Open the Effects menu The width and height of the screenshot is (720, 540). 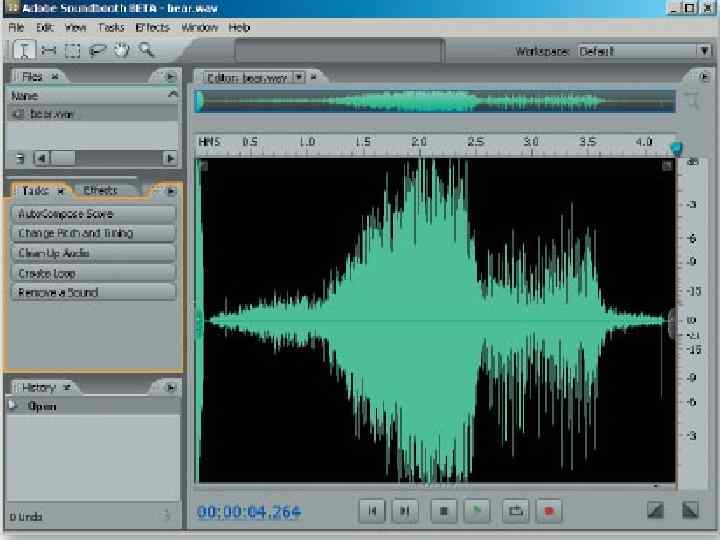pos(152,28)
